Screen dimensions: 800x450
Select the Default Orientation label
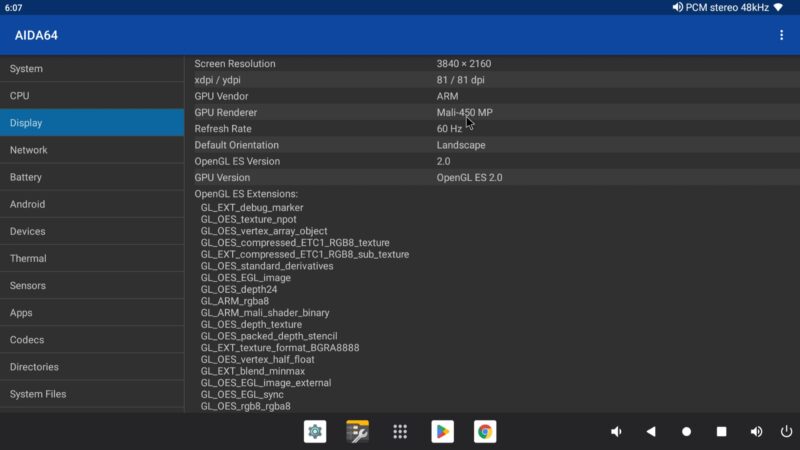(x=237, y=145)
